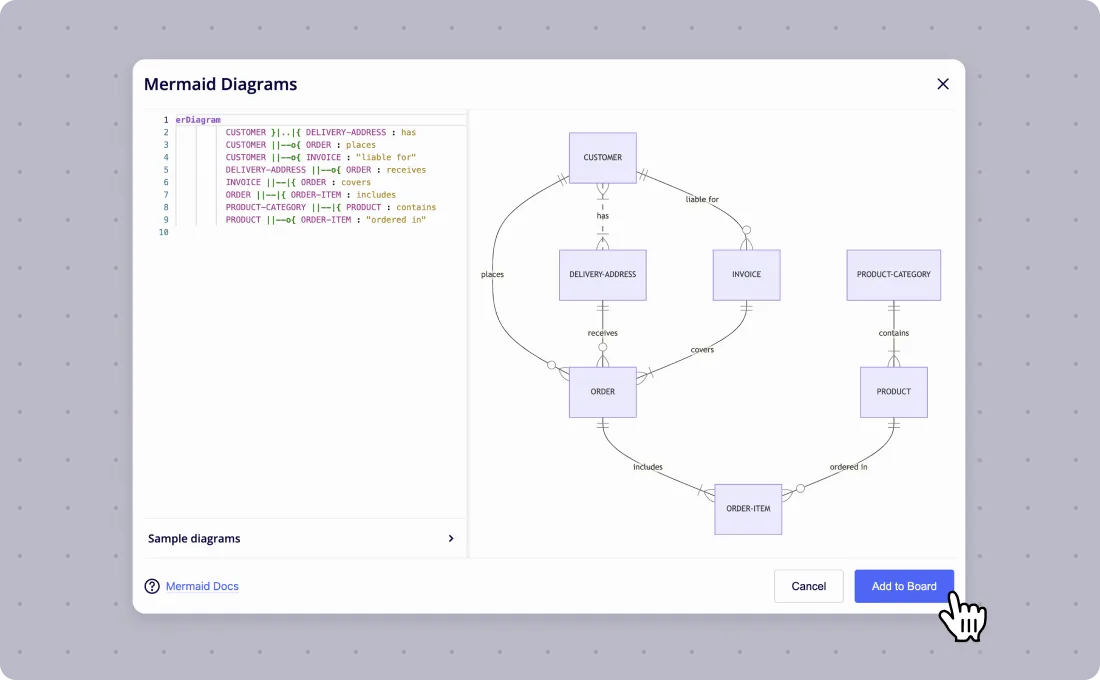Select the ORDER-ITEM entity box

tap(748, 509)
